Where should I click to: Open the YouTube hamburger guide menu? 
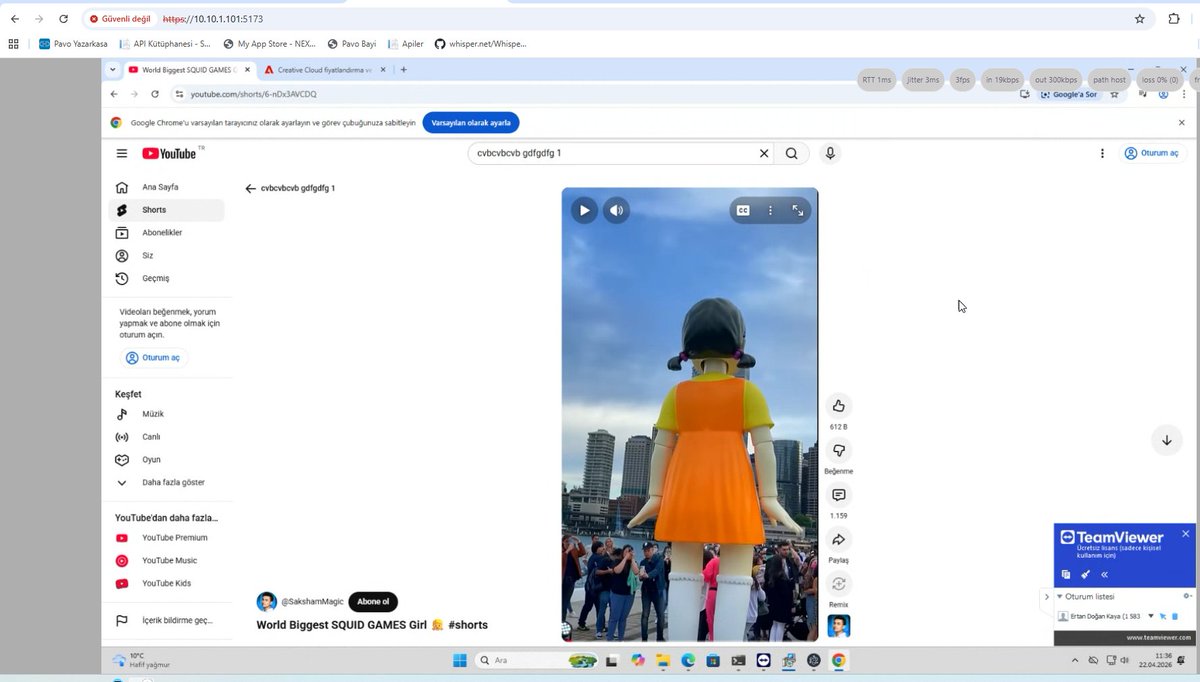pos(122,153)
